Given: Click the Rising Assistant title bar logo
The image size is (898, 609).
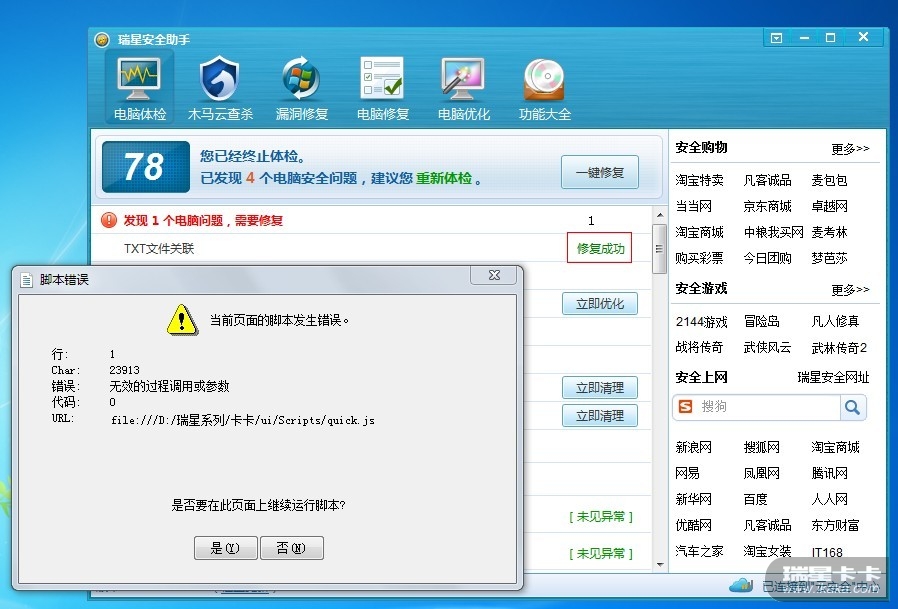Looking at the screenshot, I should pyautogui.click(x=102, y=40).
